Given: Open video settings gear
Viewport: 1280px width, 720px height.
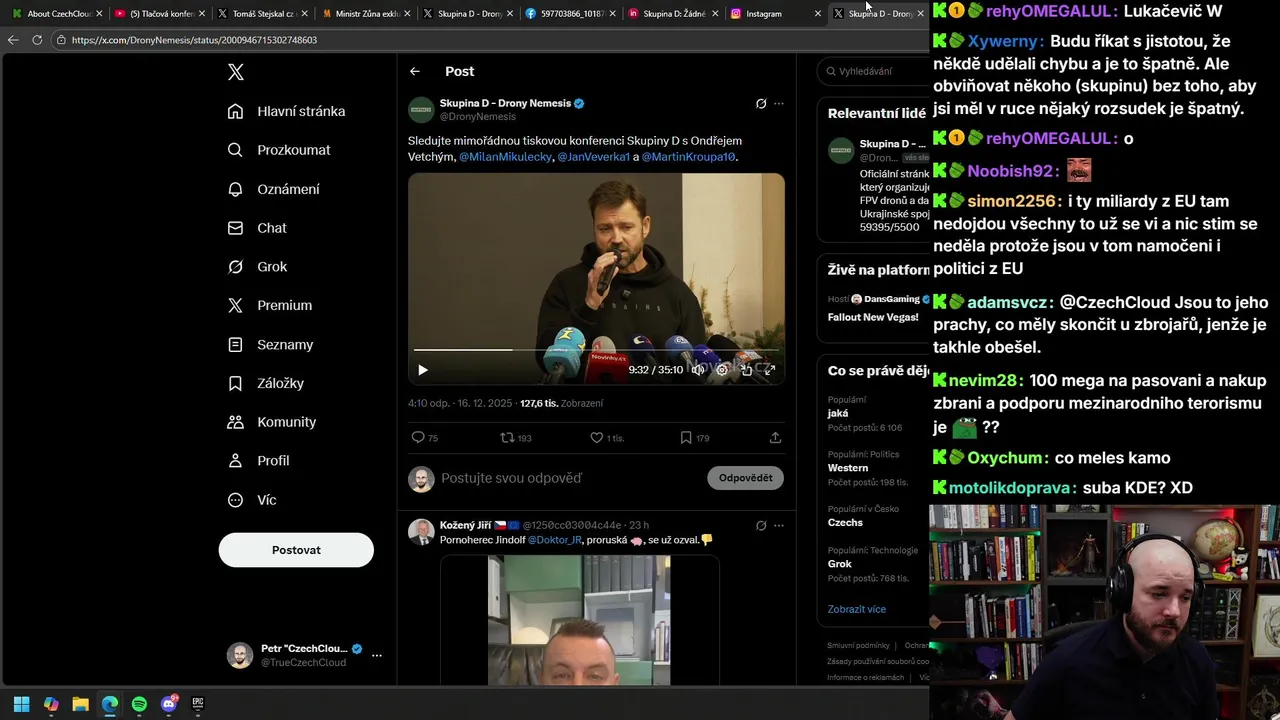Looking at the screenshot, I should 722,370.
